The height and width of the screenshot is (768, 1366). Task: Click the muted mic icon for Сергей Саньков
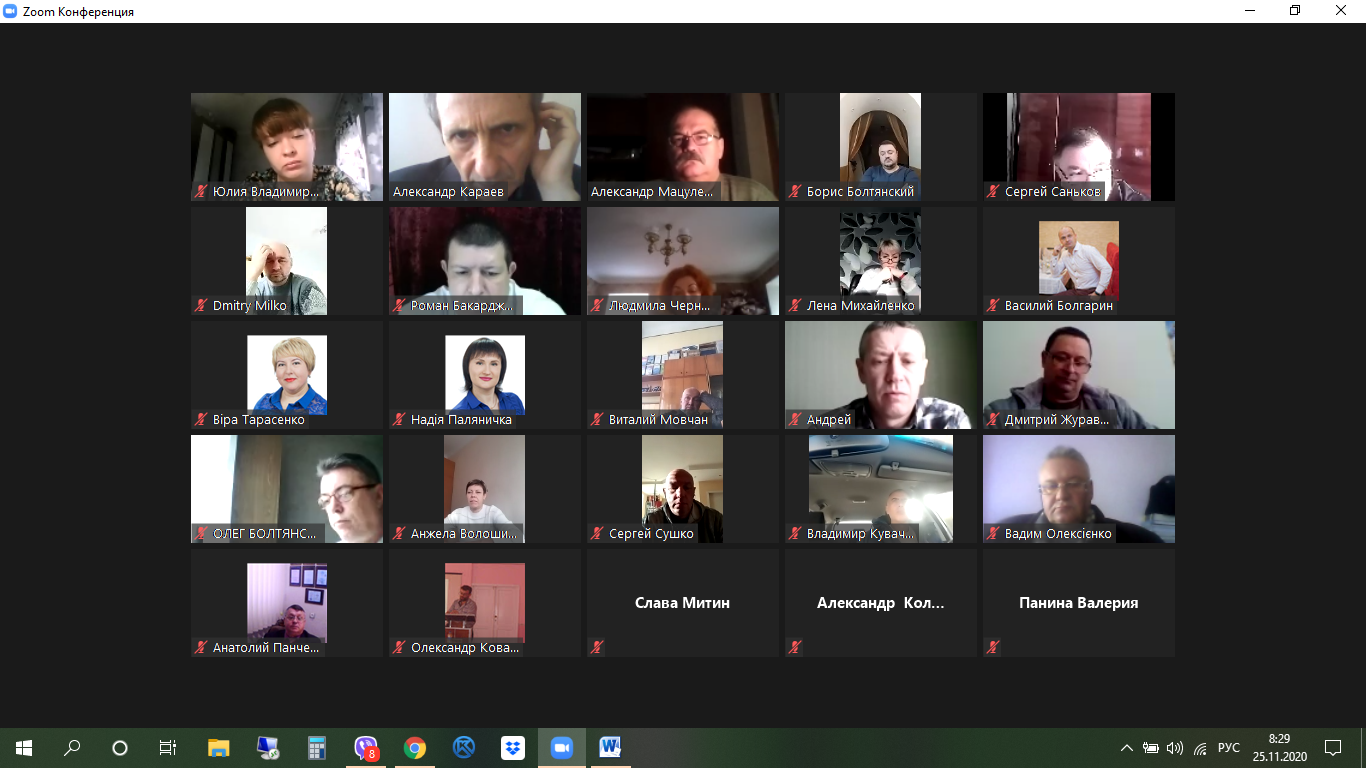tap(993, 192)
